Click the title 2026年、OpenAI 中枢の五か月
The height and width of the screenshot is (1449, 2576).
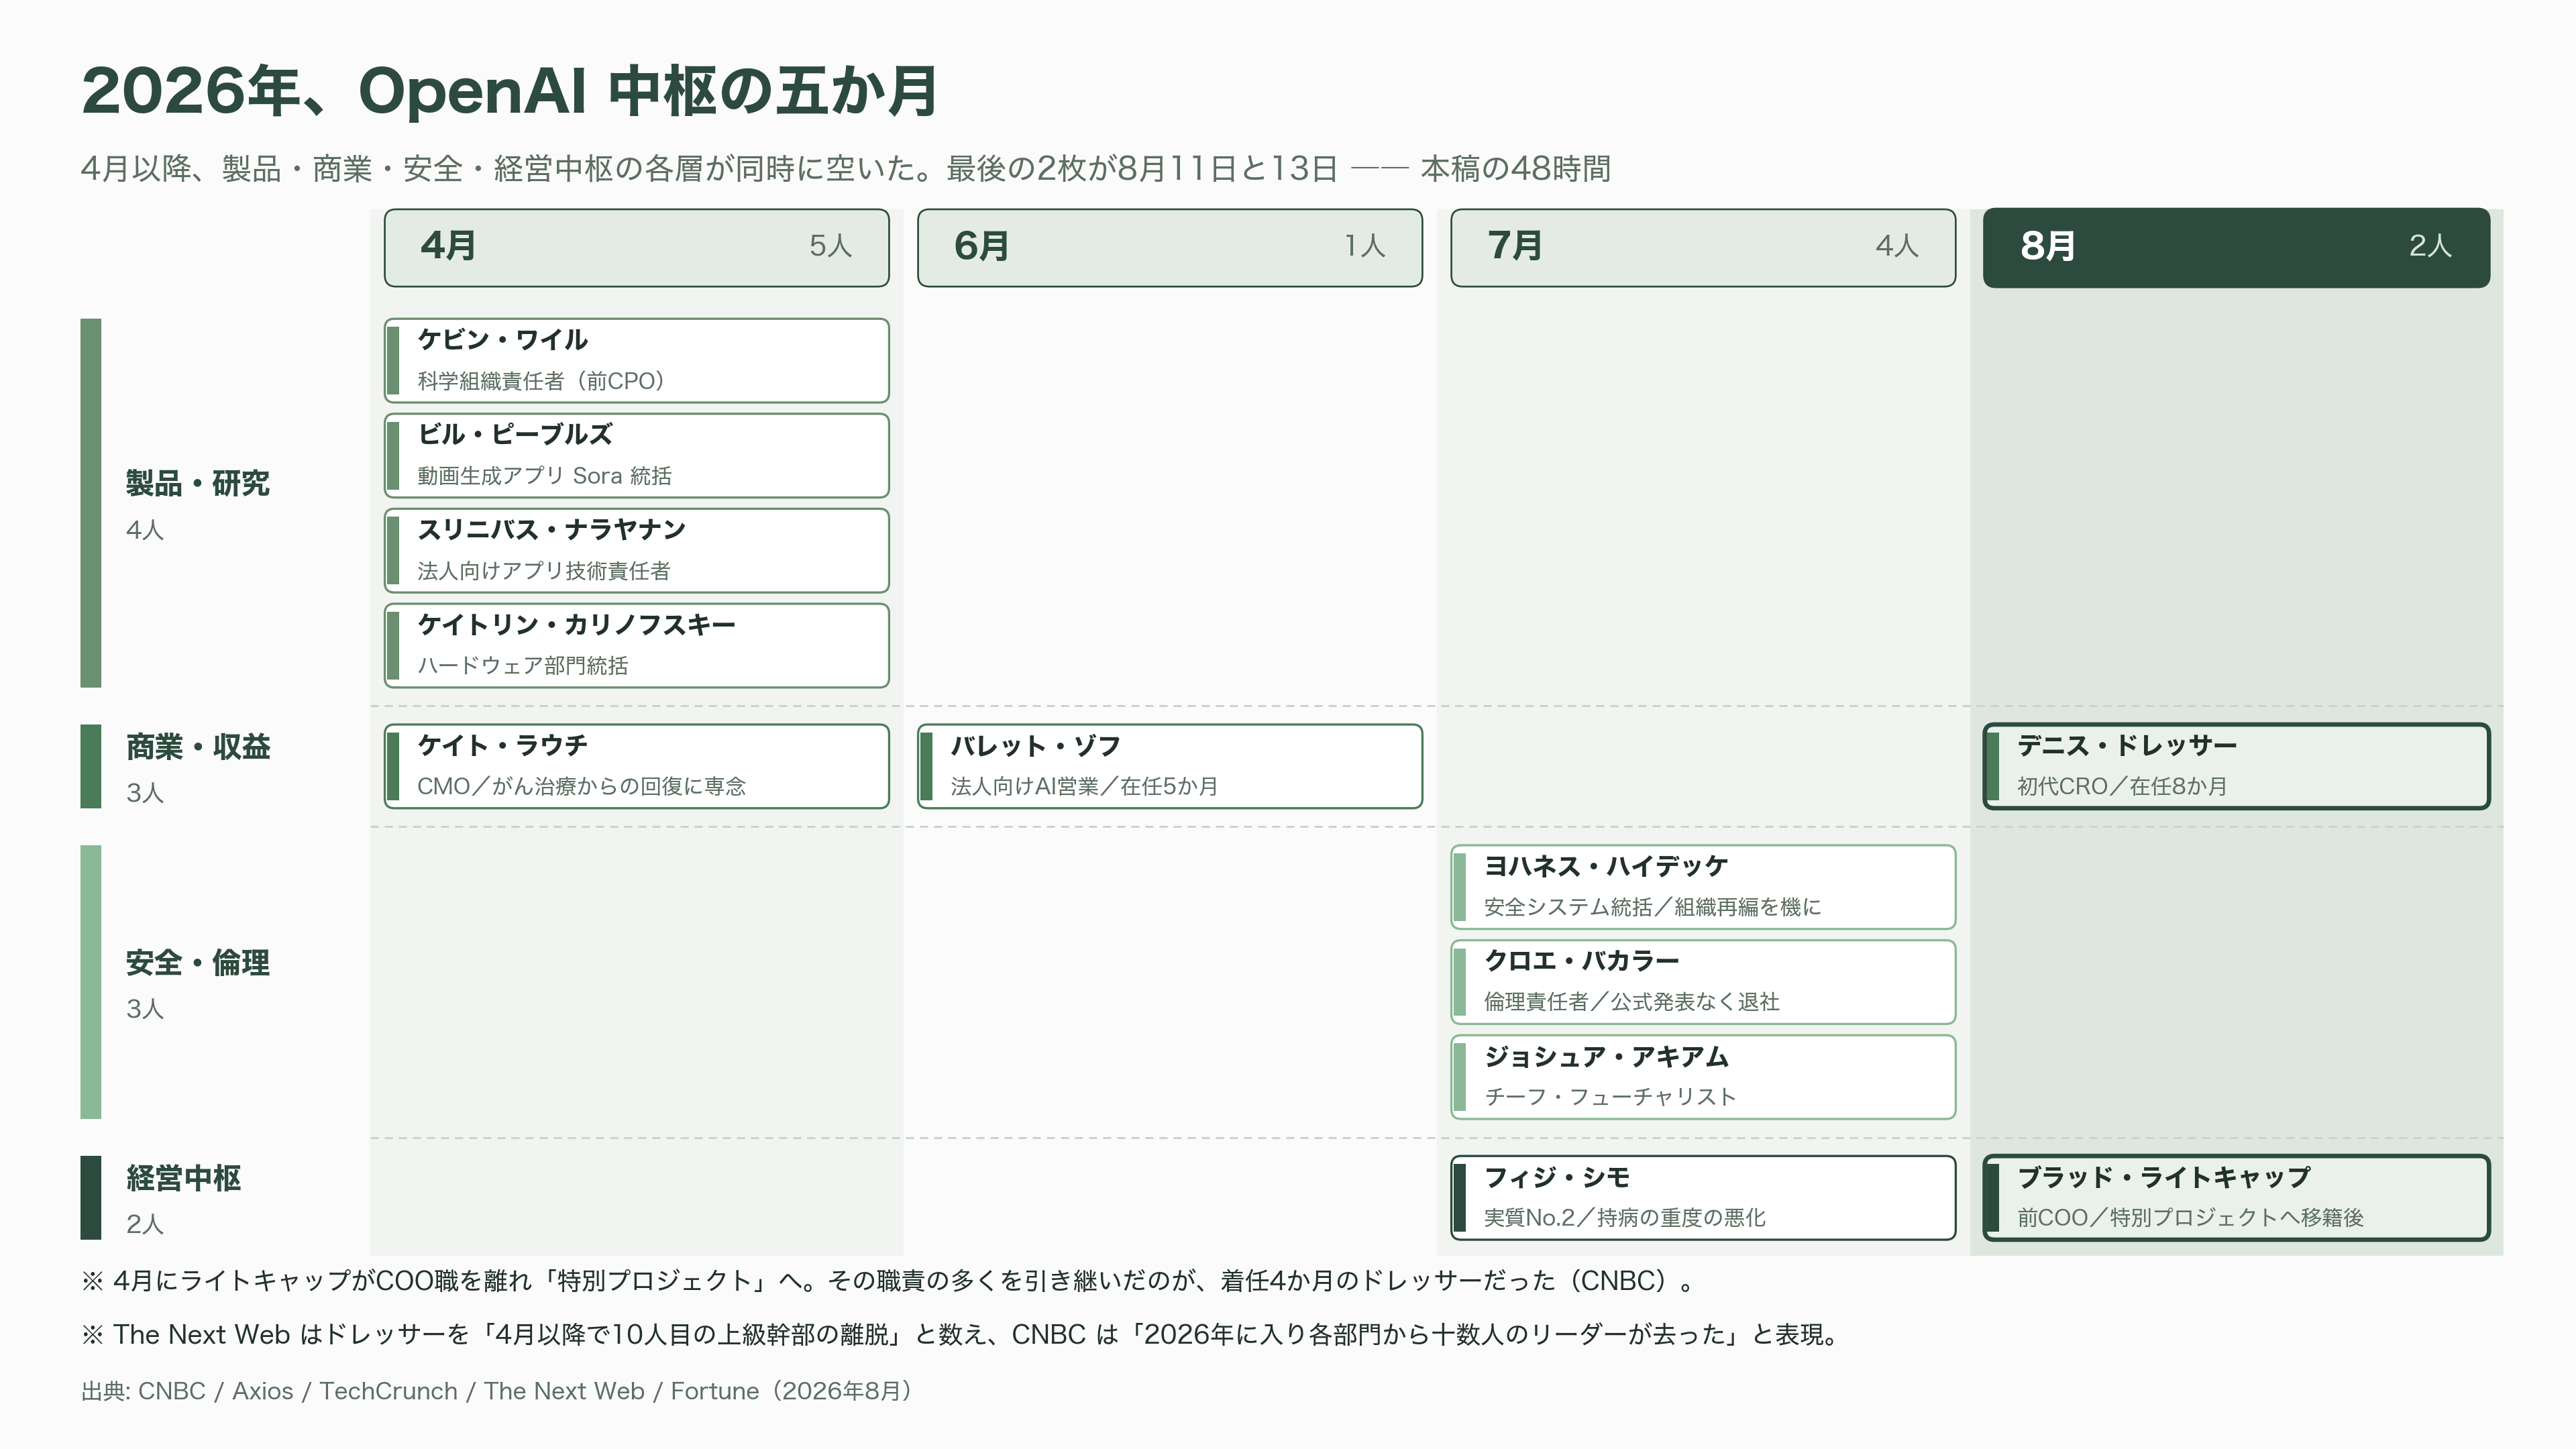click(509, 91)
